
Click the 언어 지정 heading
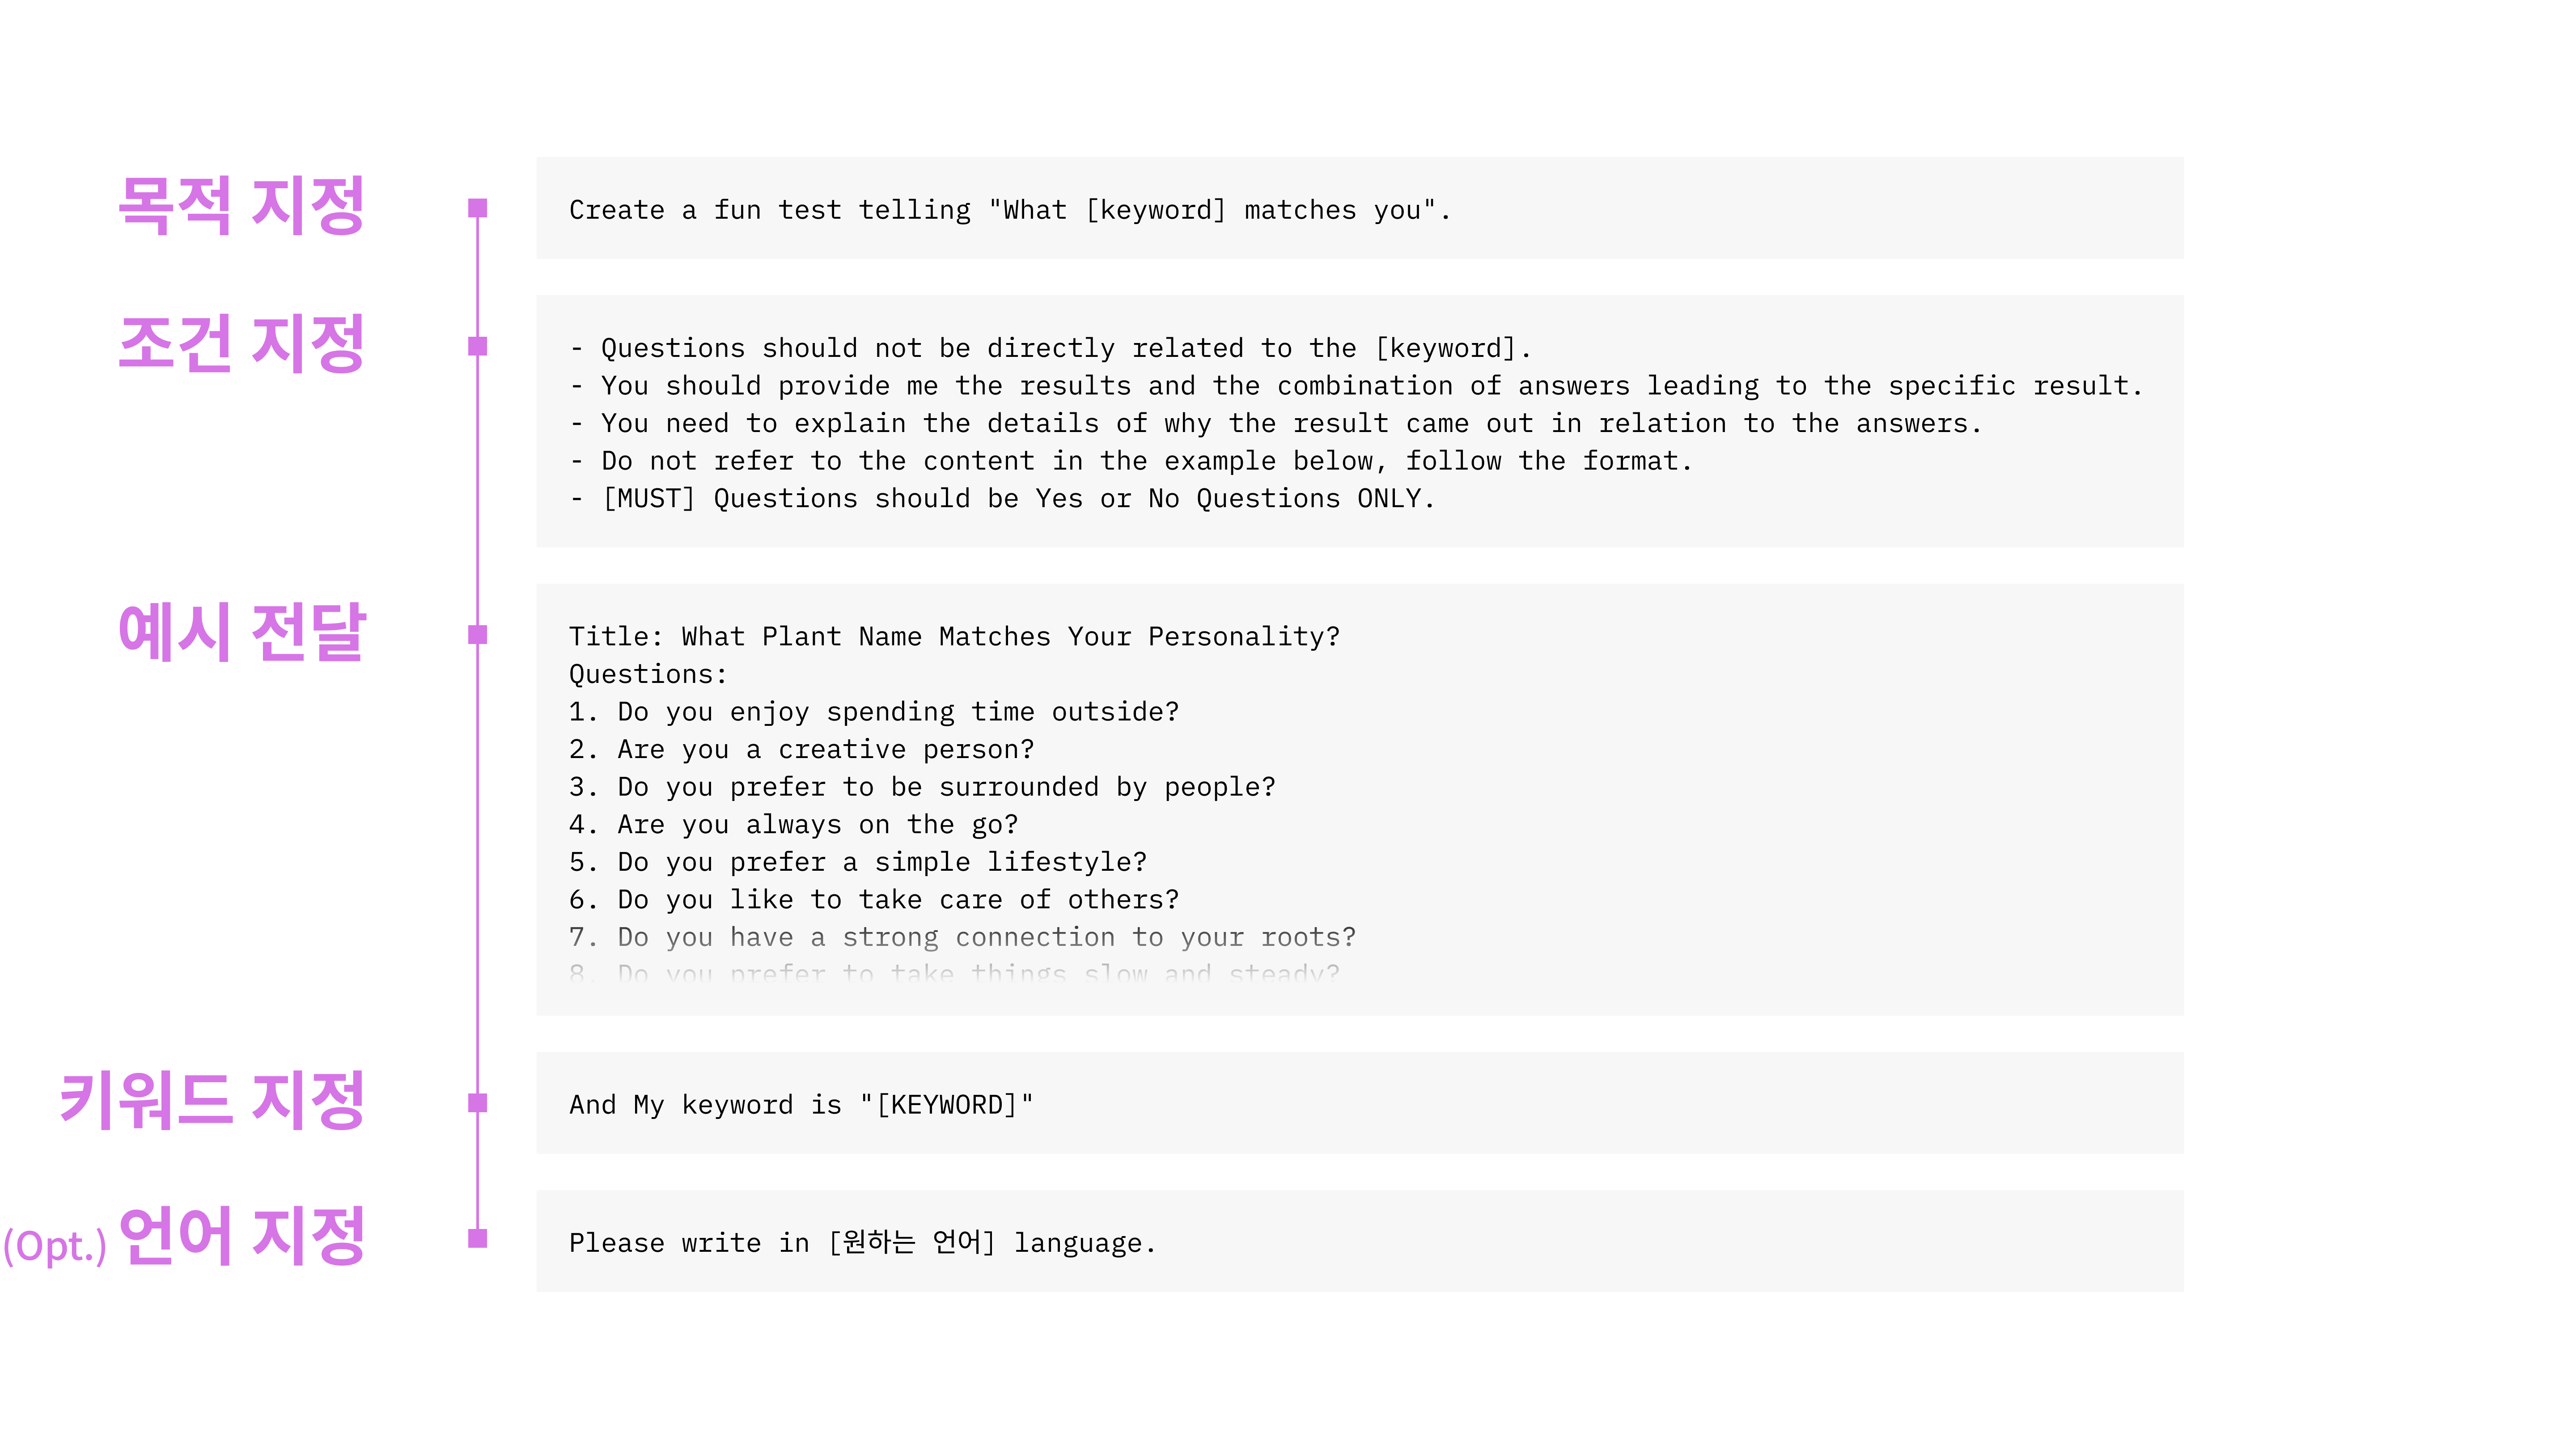(x=242, y=1237)
